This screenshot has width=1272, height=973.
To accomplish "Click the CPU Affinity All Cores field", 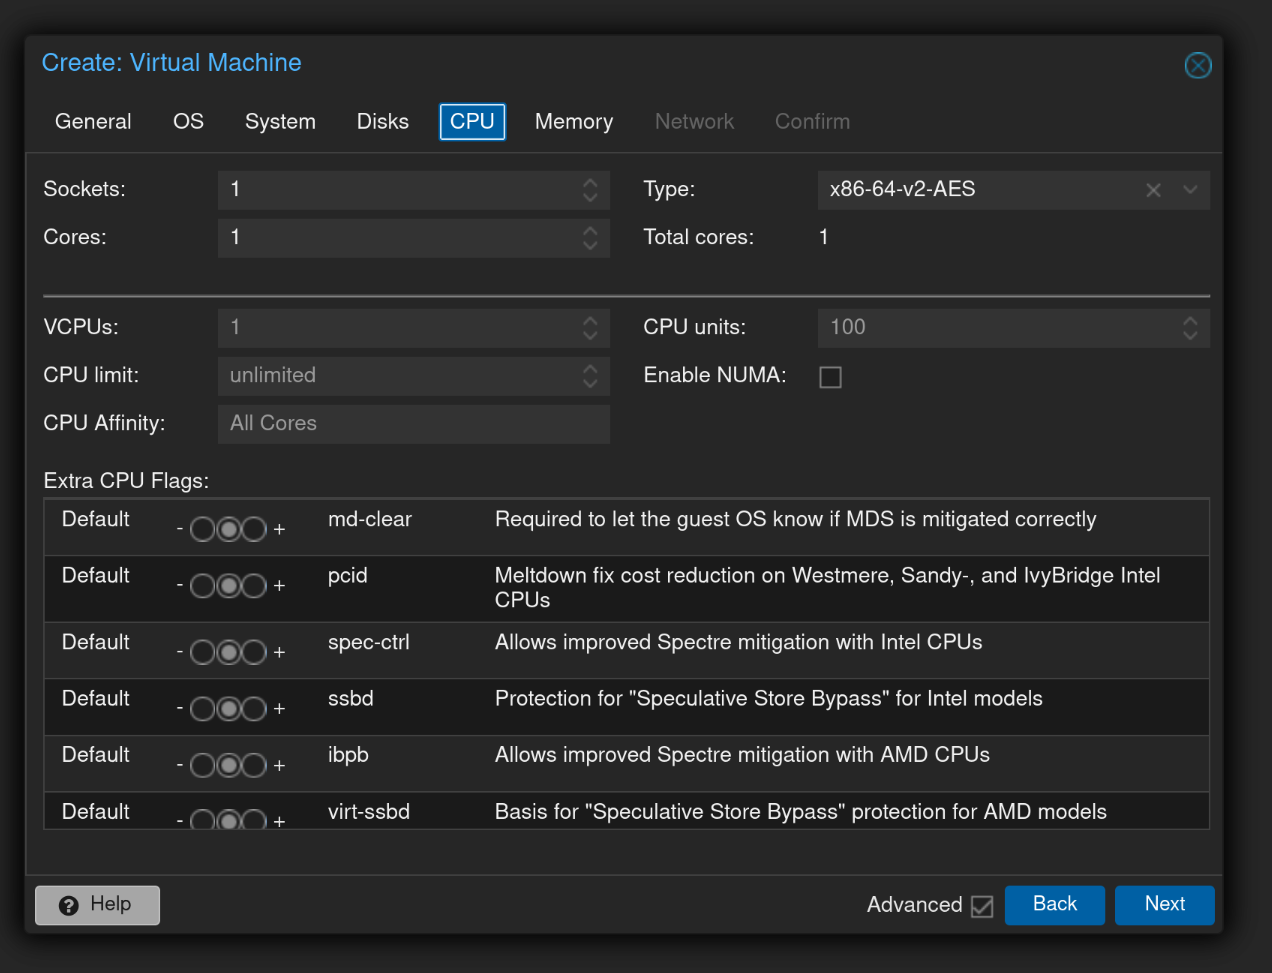I will 414,424.
